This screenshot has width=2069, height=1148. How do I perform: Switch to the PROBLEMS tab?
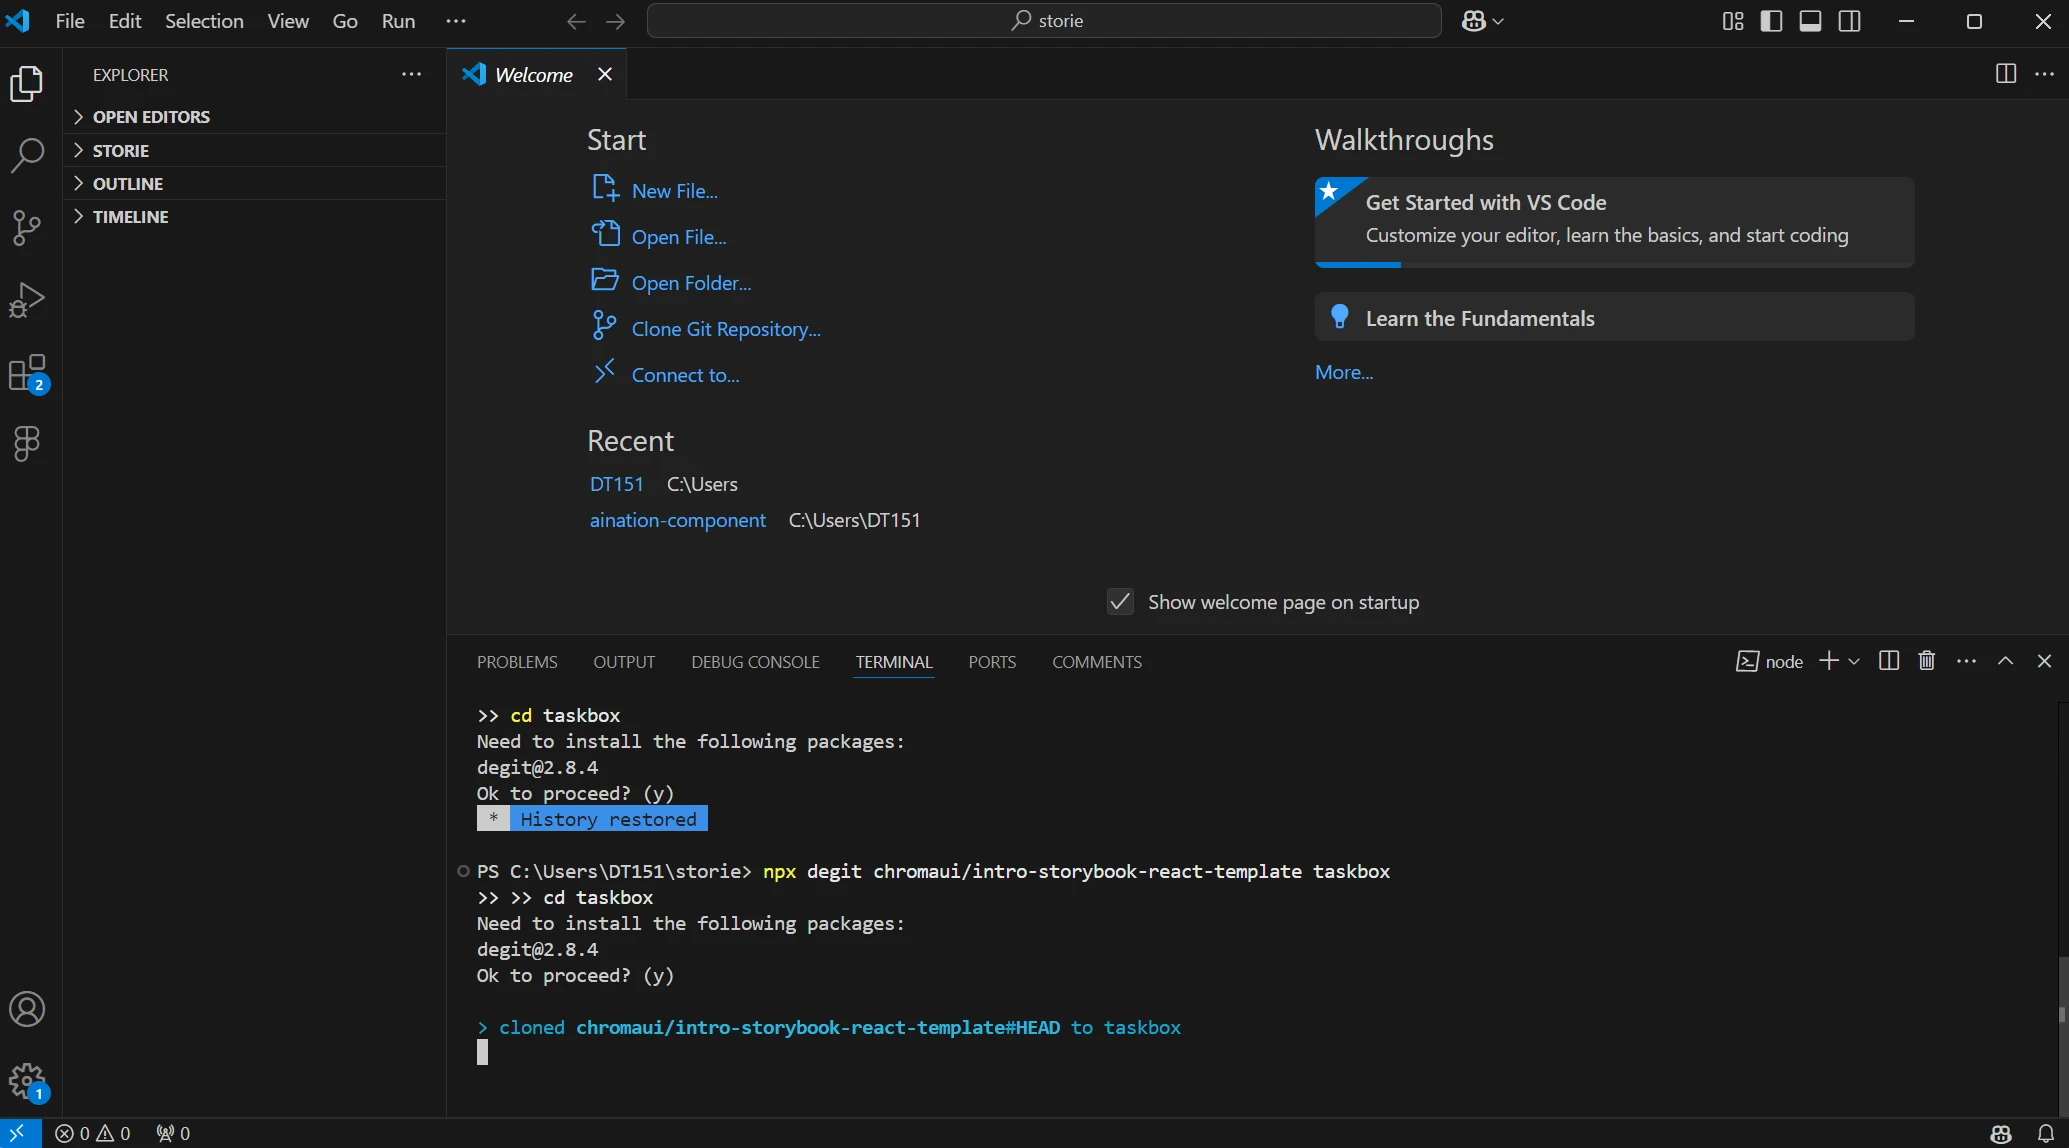517,662
